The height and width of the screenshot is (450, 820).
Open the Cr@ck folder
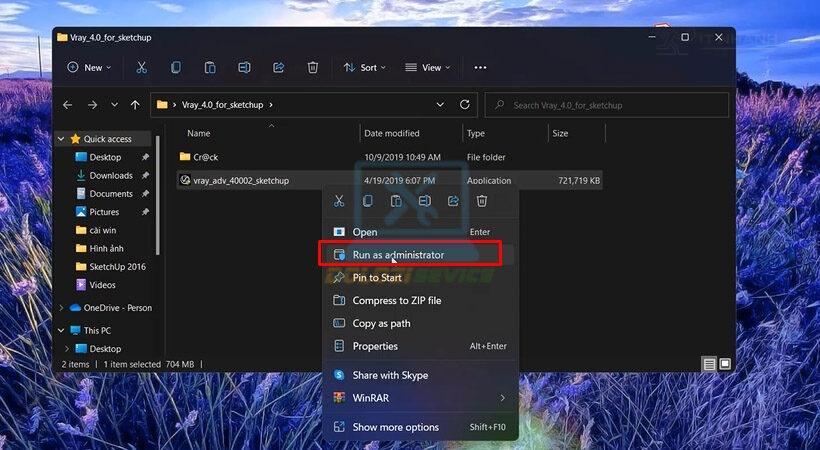pyautogui.click(x=206, y=157)
